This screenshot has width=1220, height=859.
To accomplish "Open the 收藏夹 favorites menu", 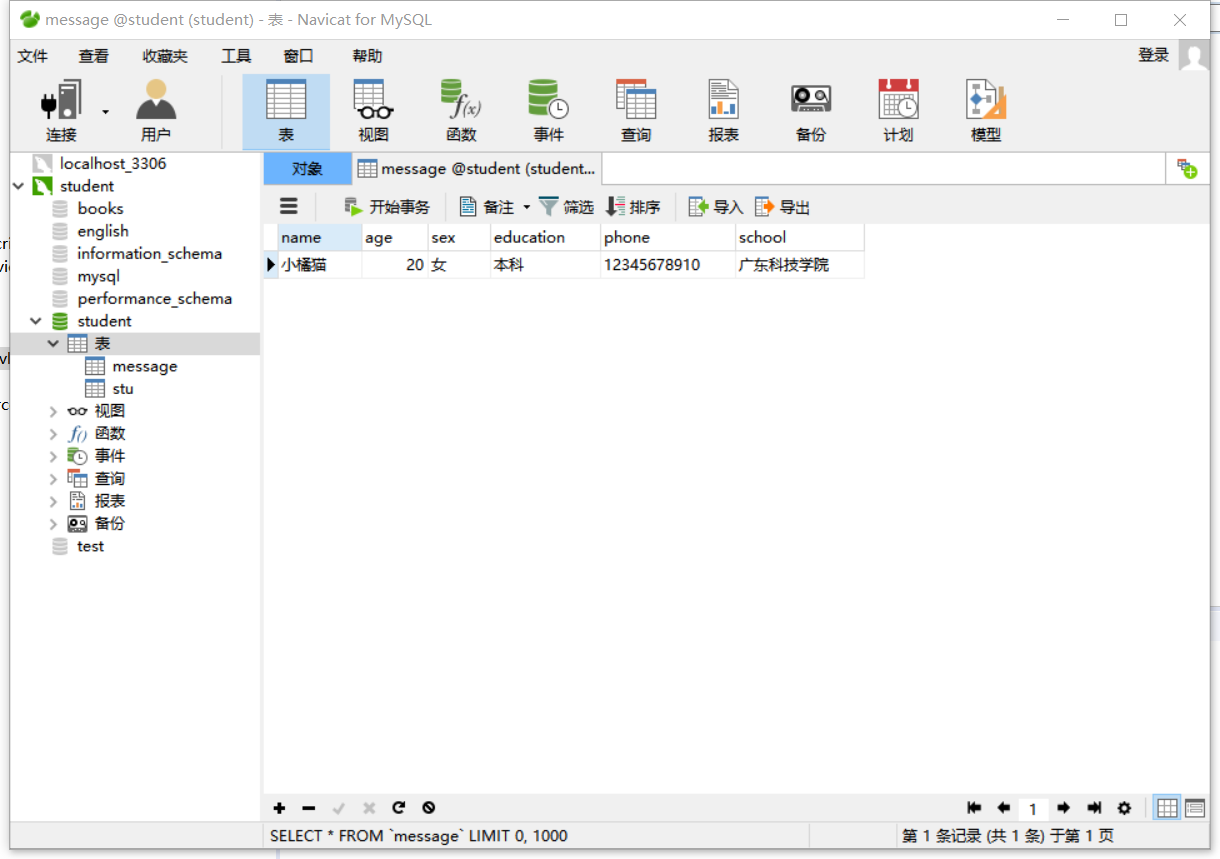I will [x=165, y=56].
